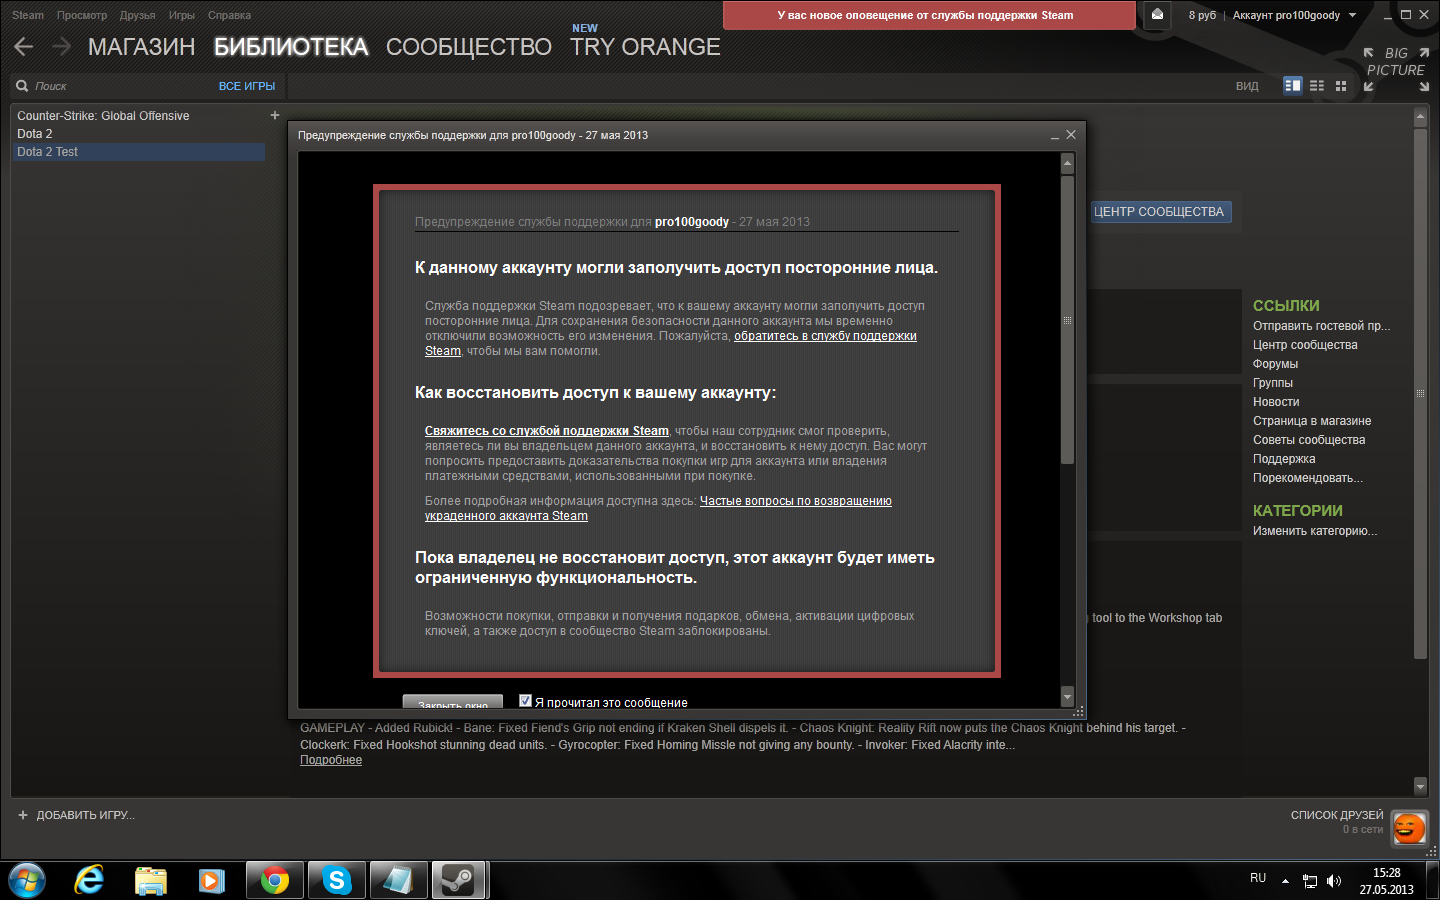Open the account pro100goody dropdown
This screenshot has height=900, width=1440.
[x=1295, y=15]
